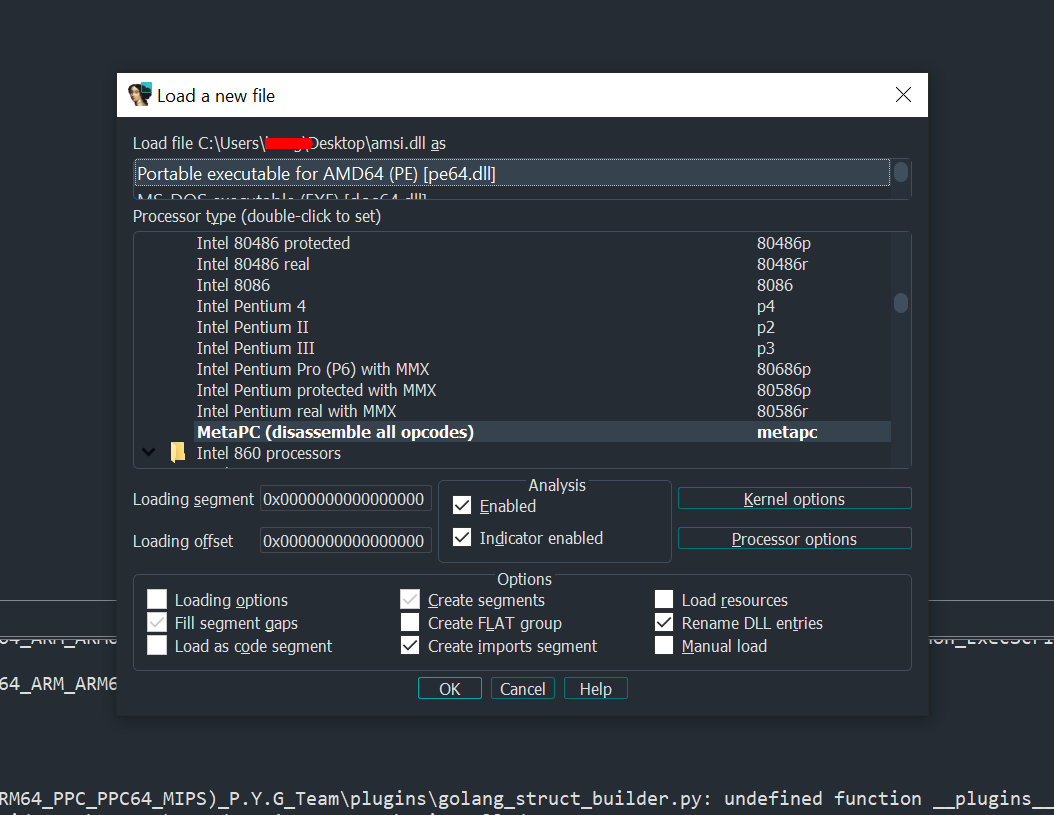Enable Loading options checkbox
1054x815 pixels.
pyautogui.click(x=157, y=599)
